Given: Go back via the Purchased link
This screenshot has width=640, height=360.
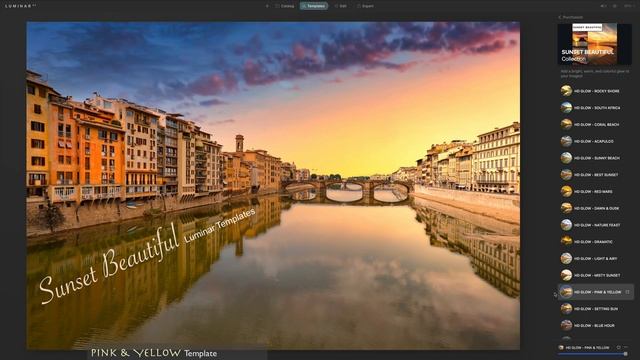Looking at the screenshot, I should coord(571,18).
